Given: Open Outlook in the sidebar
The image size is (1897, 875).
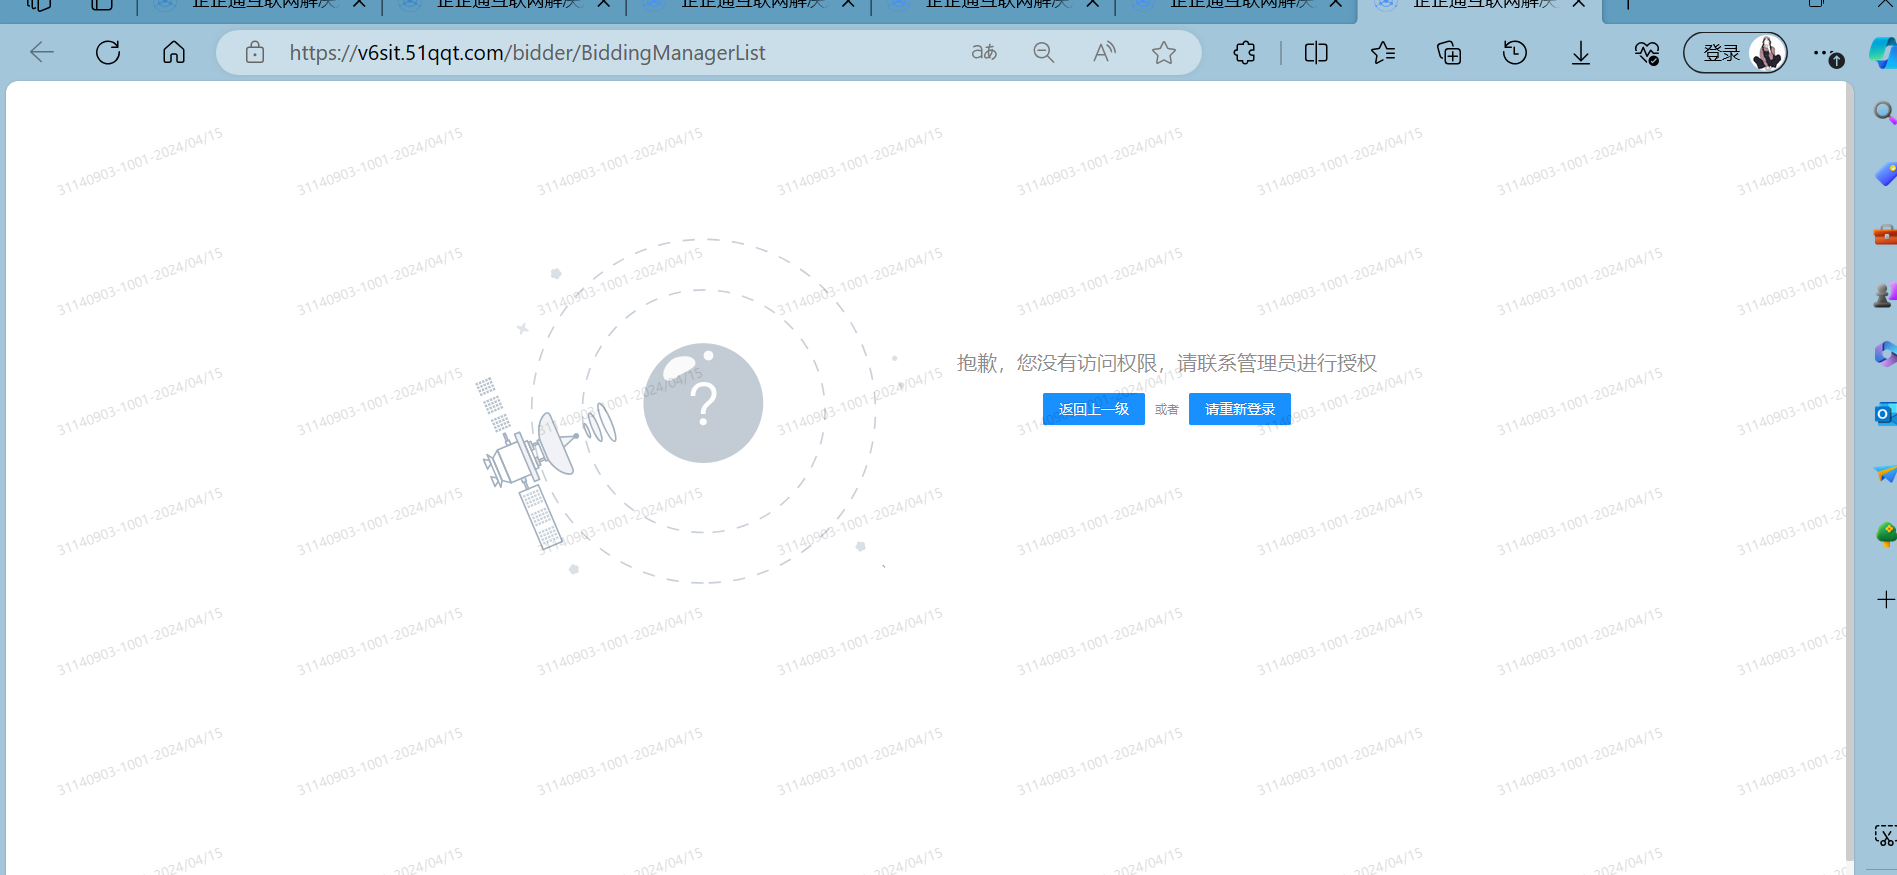Looking at the screenshot, I should pyautogui.click(x=1885, y=413).
